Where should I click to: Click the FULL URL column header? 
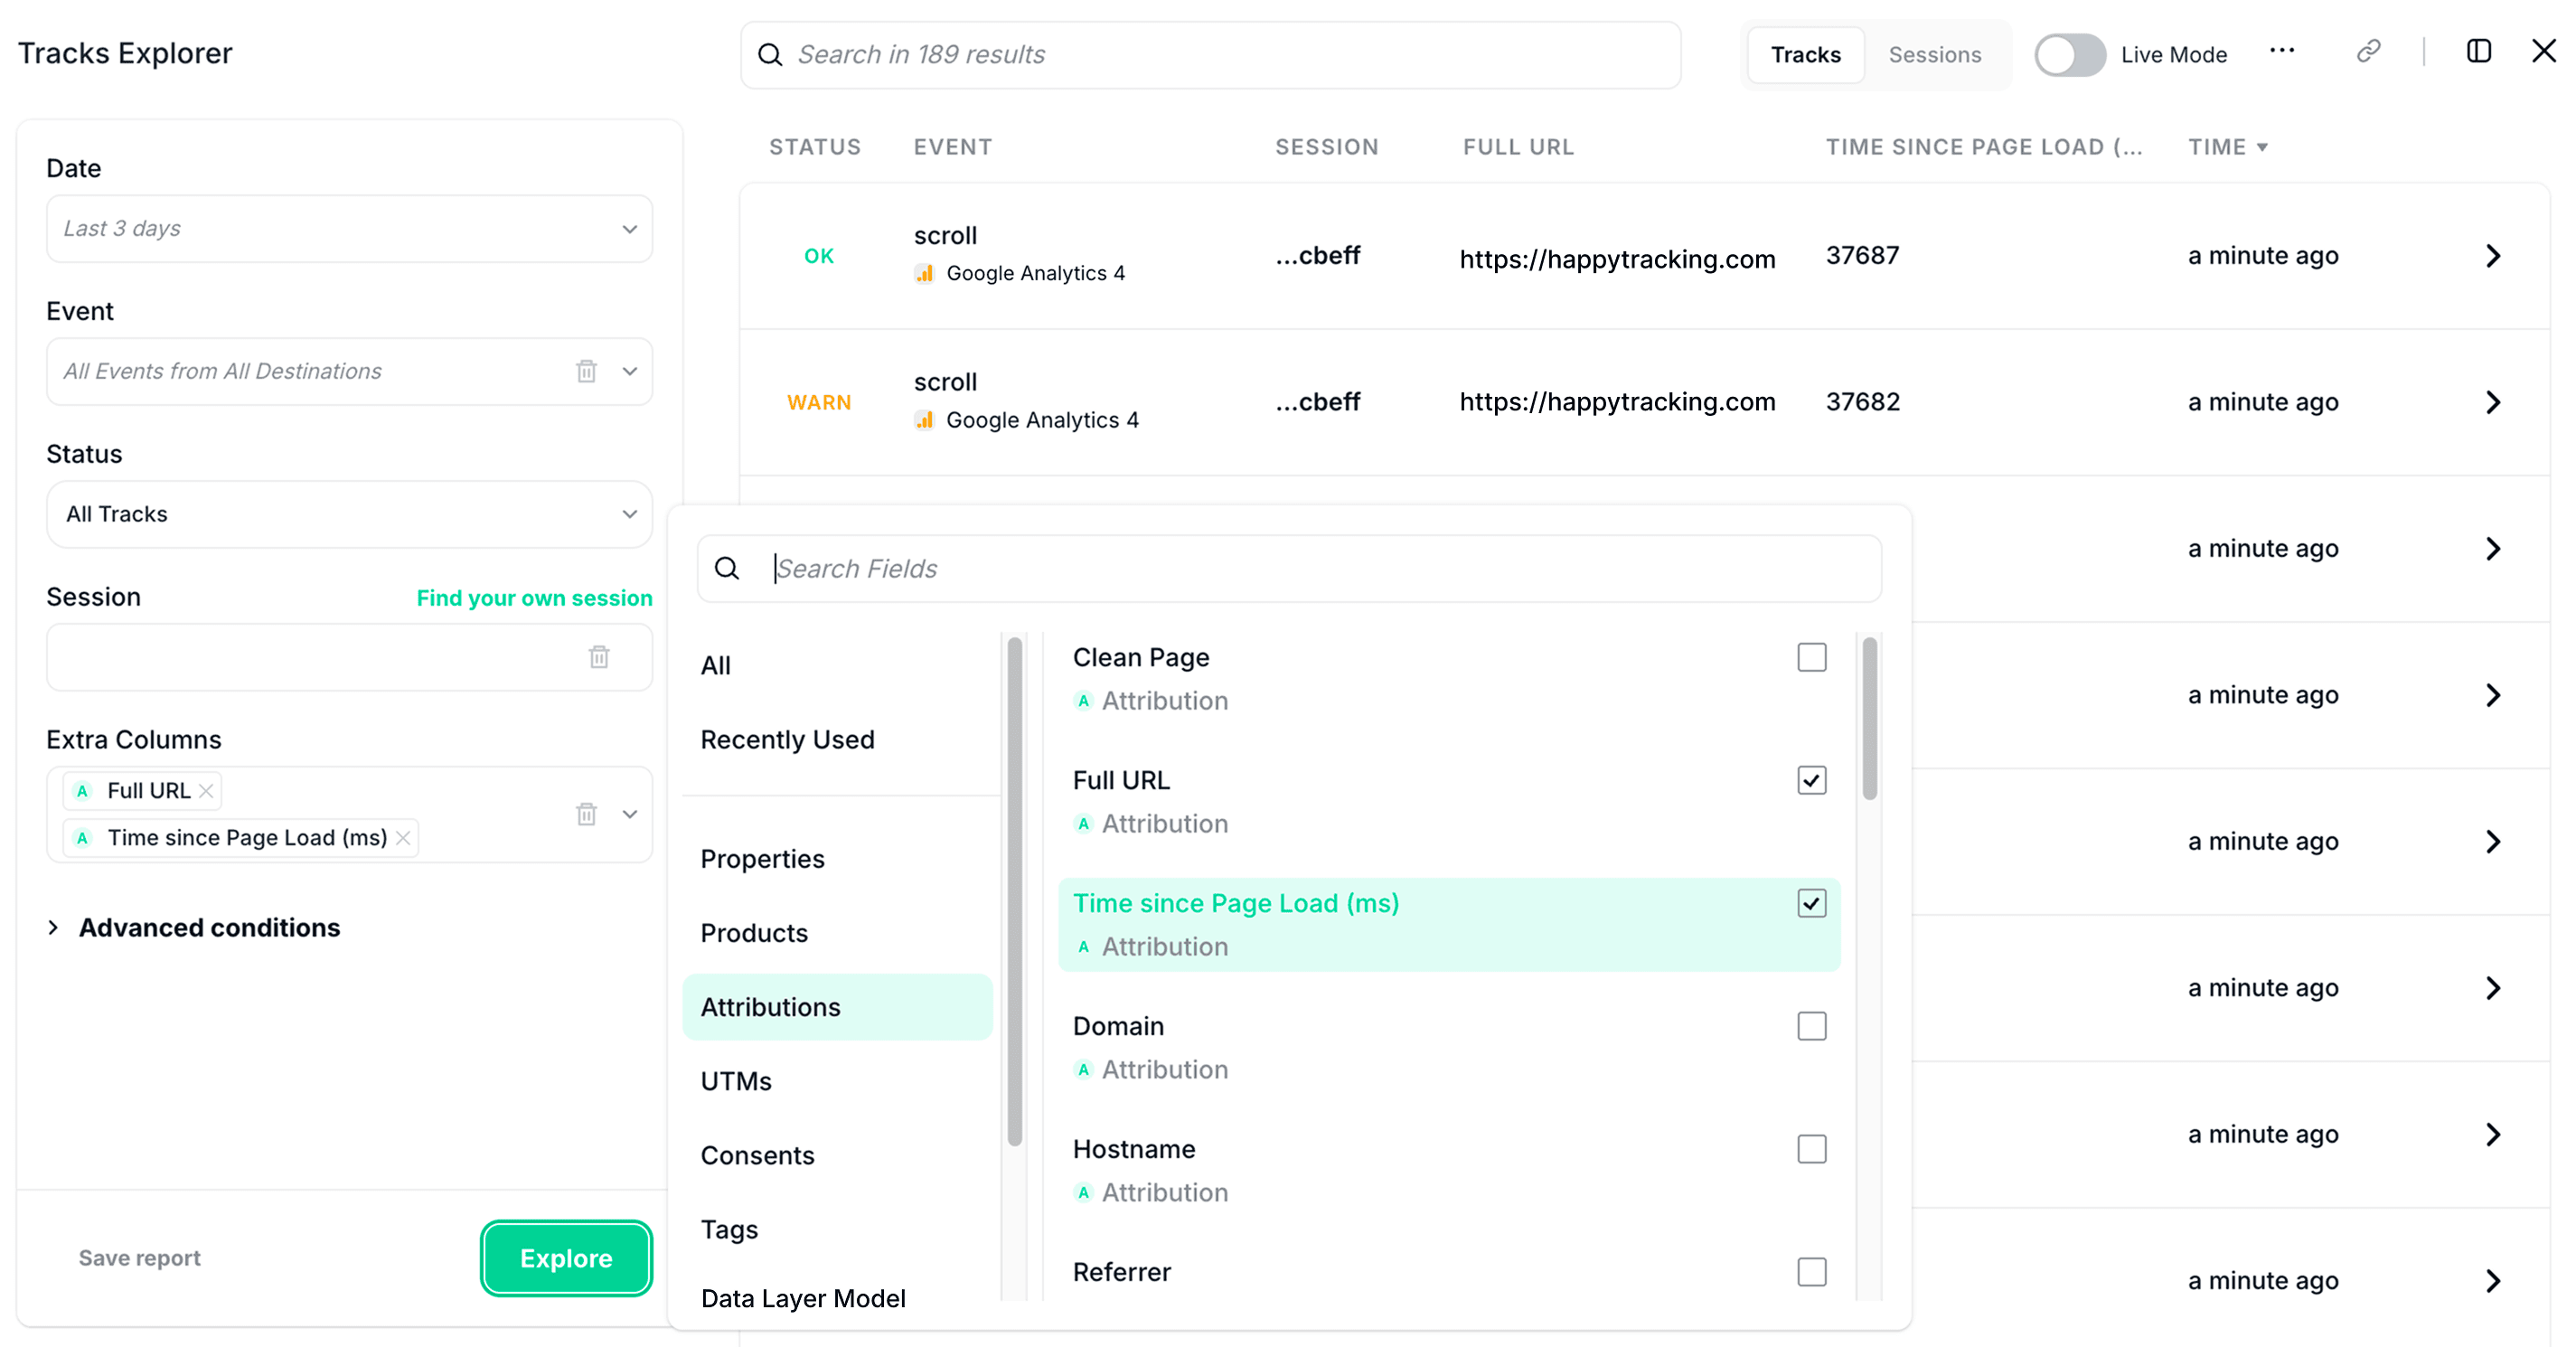[x=1518, y=147]
